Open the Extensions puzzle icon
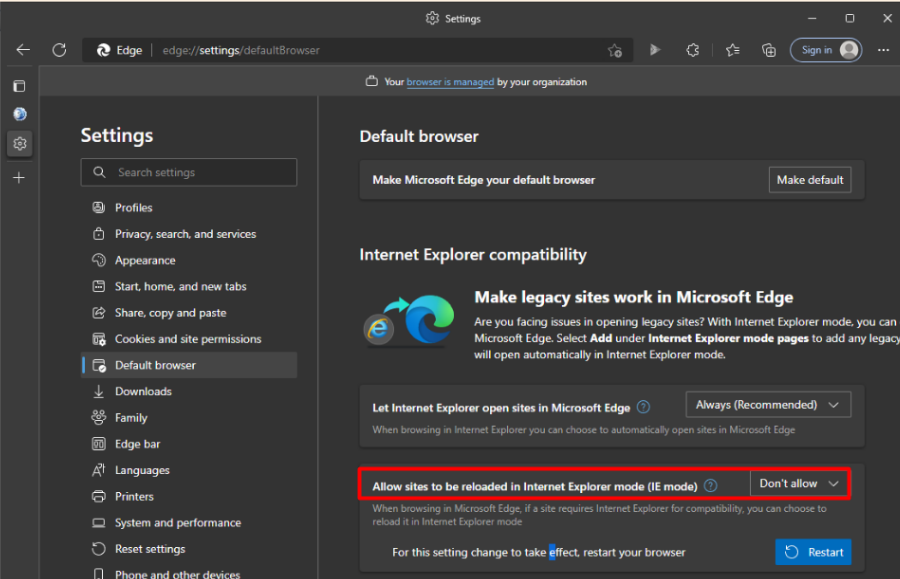This screenshot has width=900, height=579. 693,50
